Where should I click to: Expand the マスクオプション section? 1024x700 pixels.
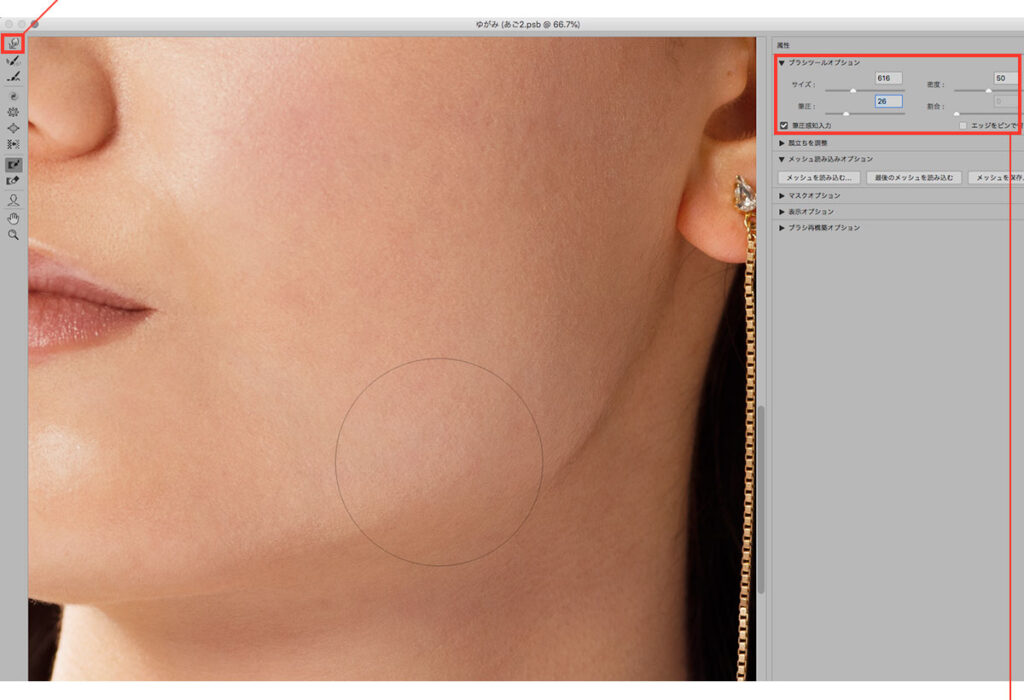click(782, 196)
